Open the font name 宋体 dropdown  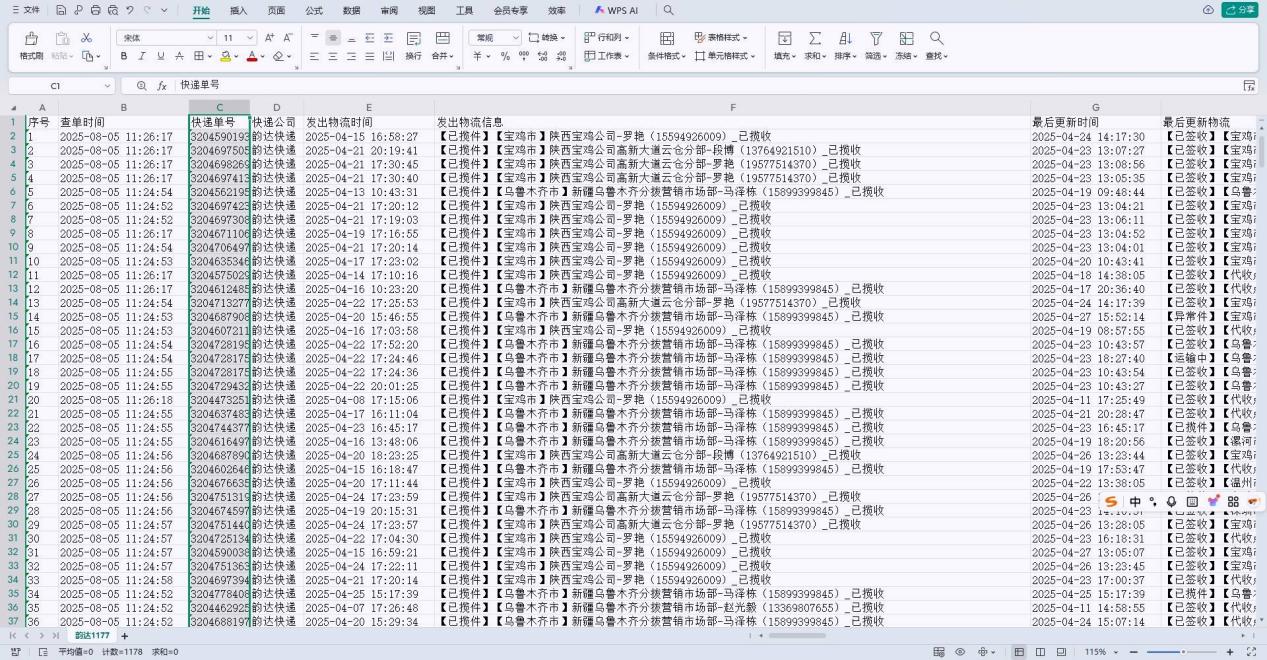click(209, 37)
